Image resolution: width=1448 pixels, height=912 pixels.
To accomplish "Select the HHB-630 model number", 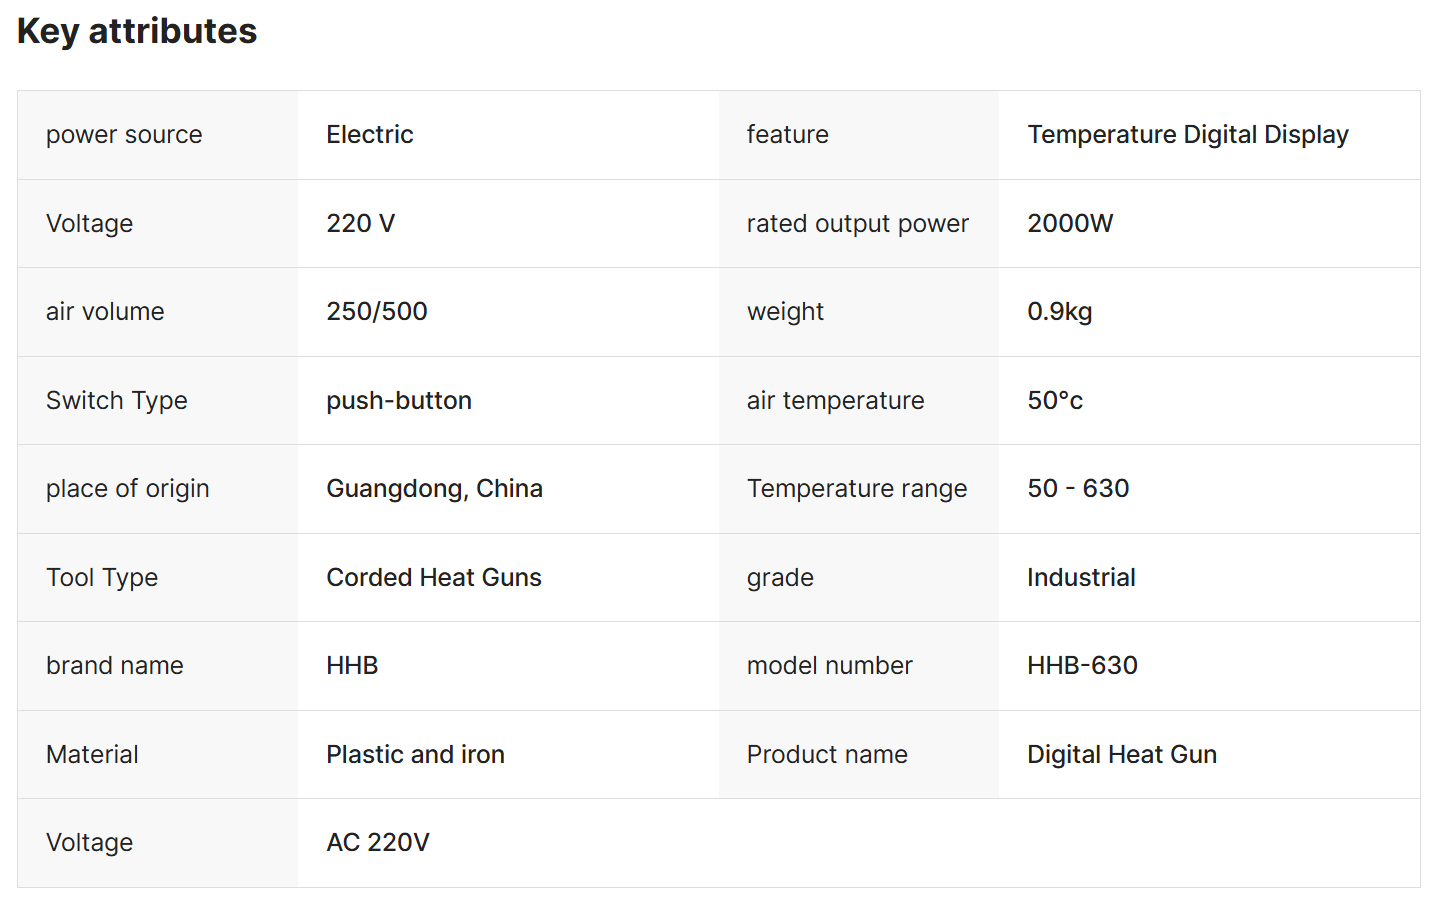I will pos(1082,666).
